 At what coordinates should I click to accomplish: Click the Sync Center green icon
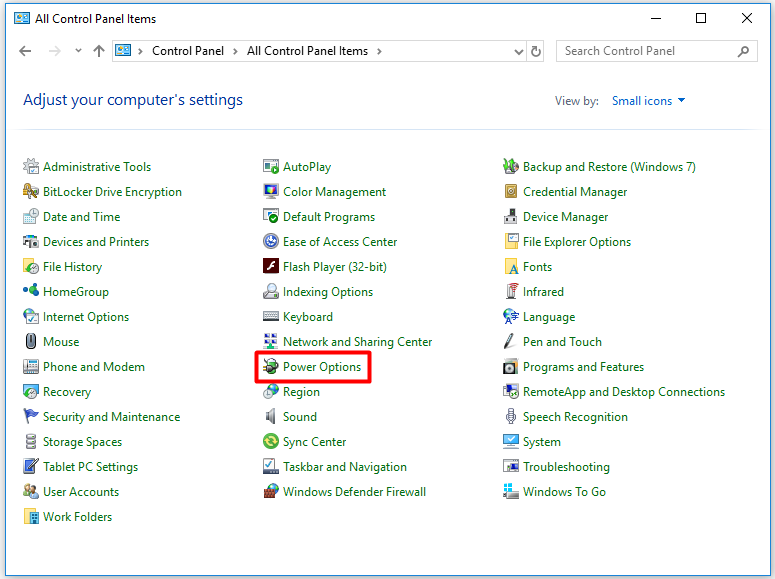pos(271,442)
